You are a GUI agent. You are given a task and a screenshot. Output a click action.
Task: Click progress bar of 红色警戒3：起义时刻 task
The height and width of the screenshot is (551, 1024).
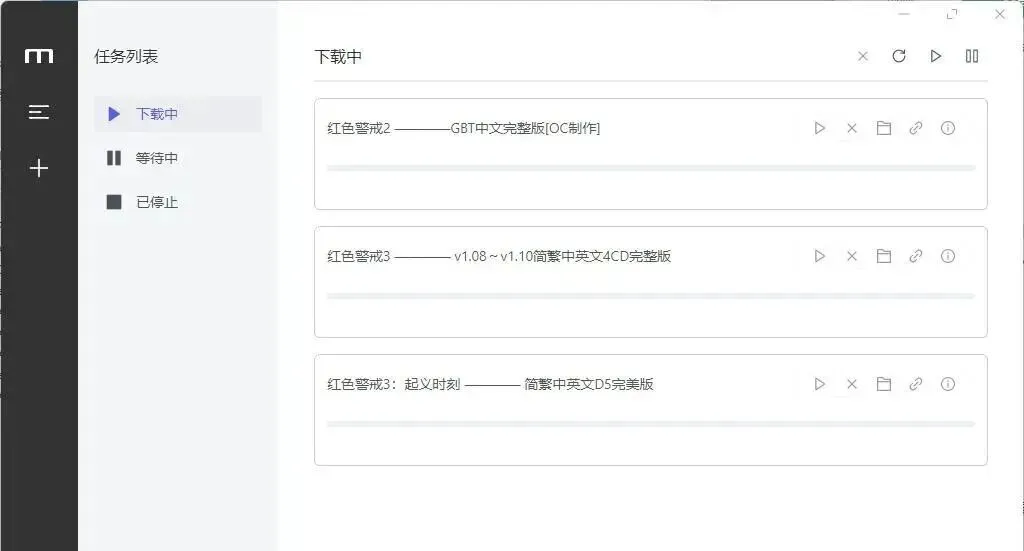[650, 424]
